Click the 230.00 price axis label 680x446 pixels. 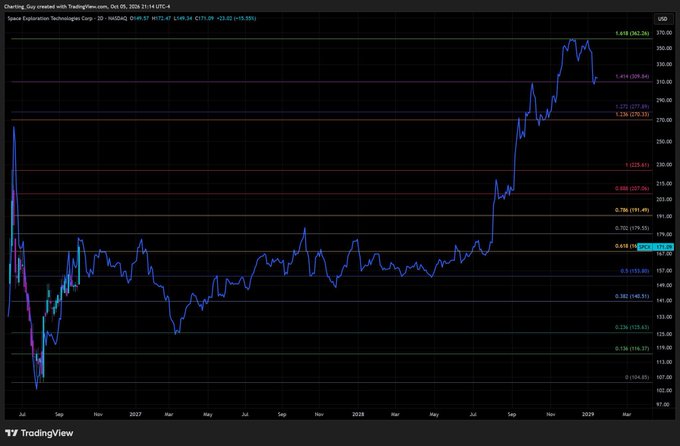click(x=664, y=164)
